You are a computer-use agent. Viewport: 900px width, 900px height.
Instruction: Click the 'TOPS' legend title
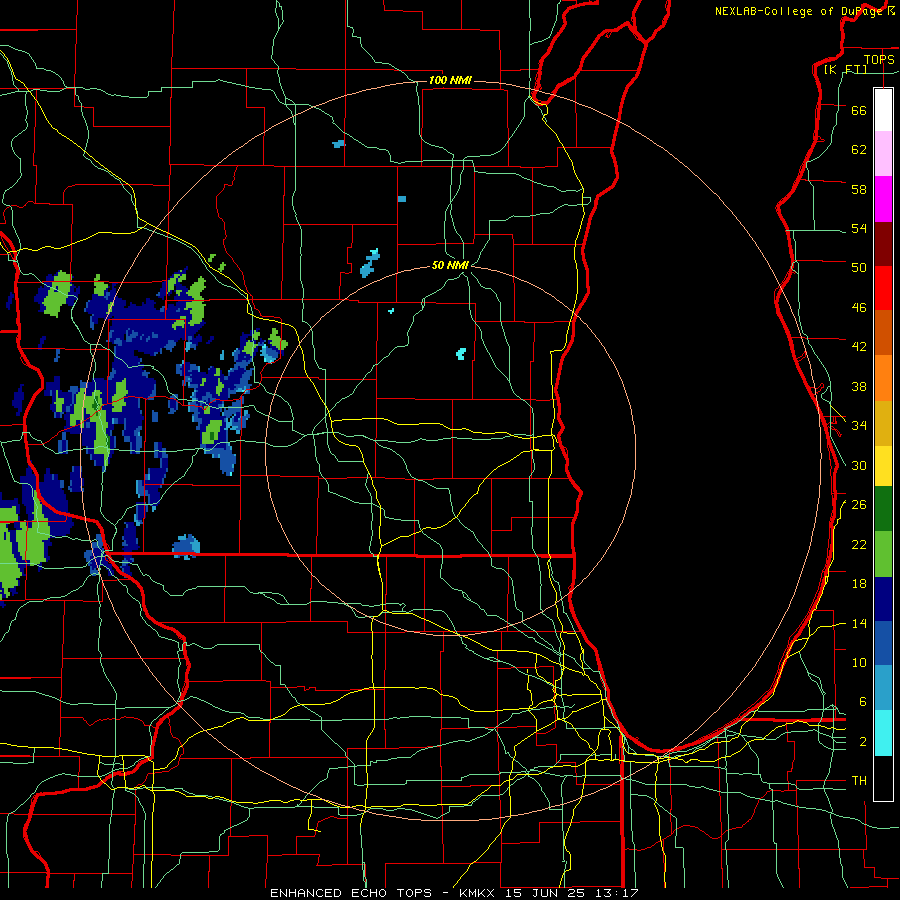tap(879, 60)
